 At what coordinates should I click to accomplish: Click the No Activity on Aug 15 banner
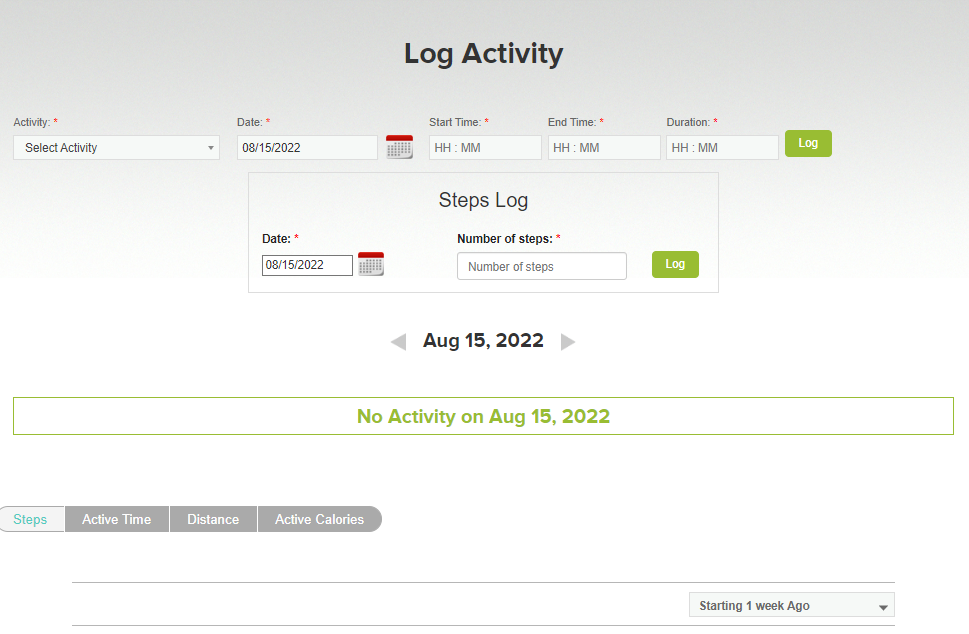coord(483,416)
